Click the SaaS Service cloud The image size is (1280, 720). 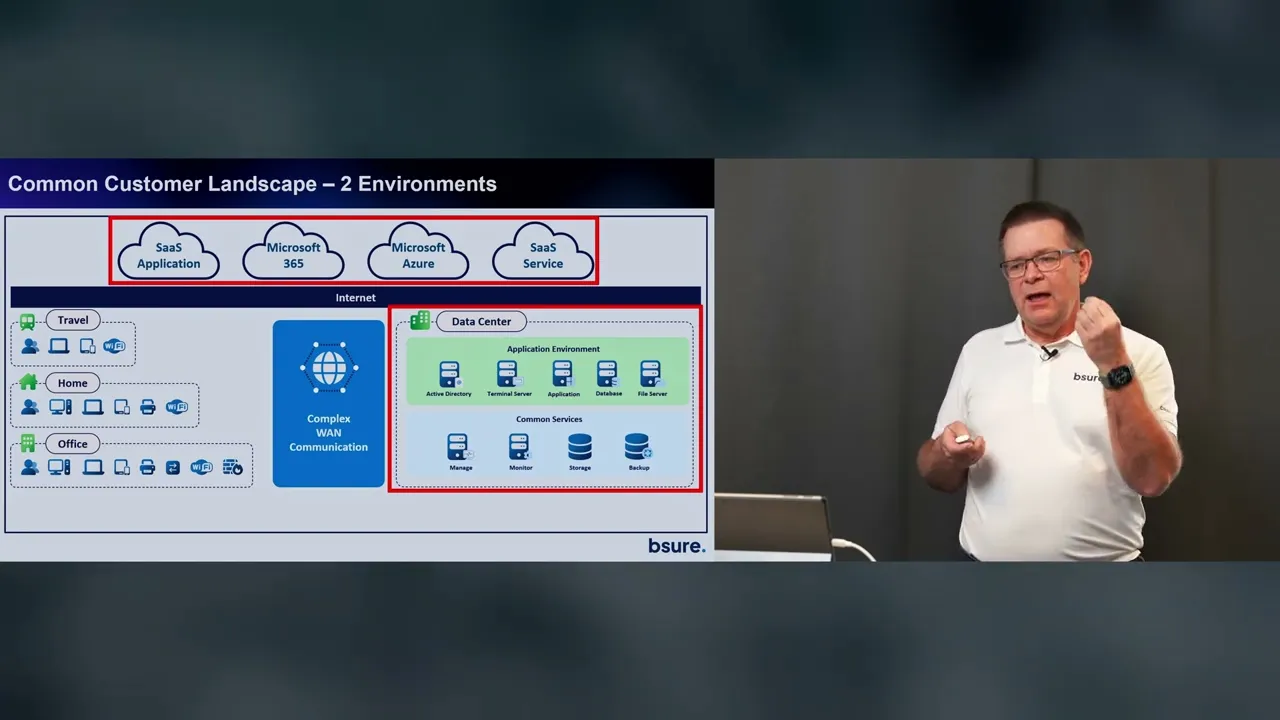[543, 252]
